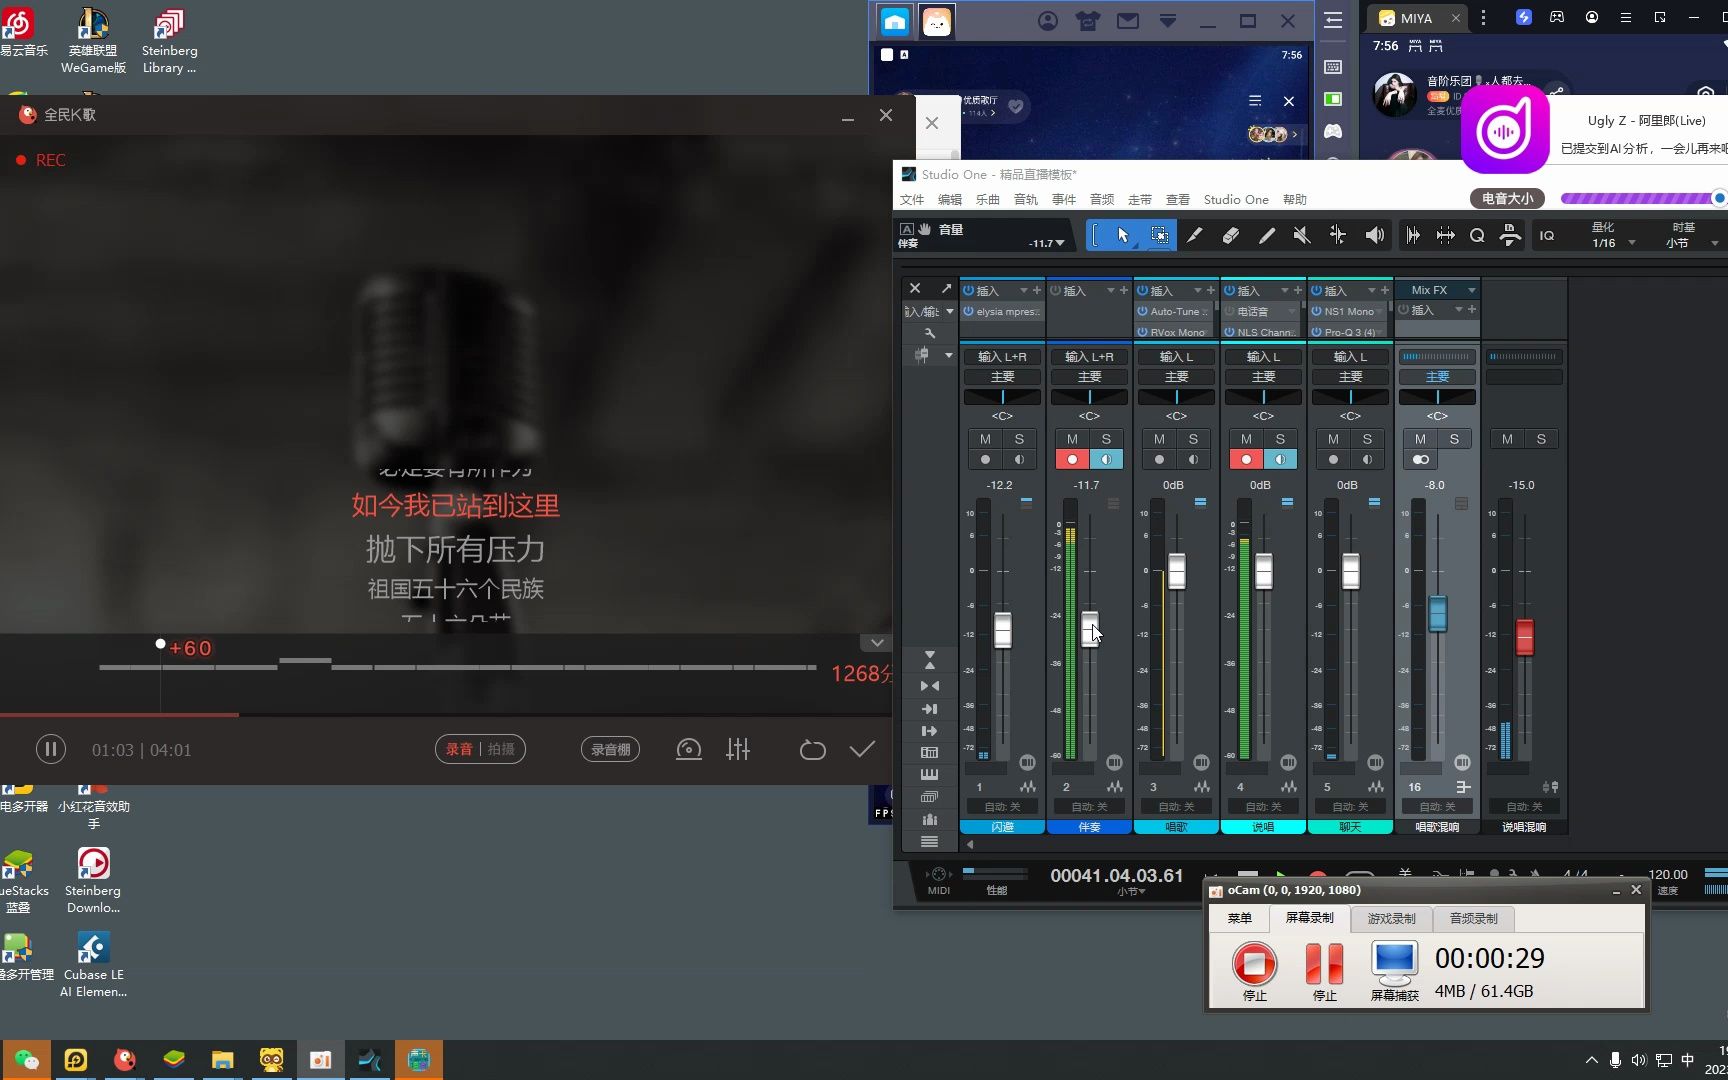1728x1080 pixels.
Task: Open channel 1 insert dropdown arrow
Action: click(1023, 290)
